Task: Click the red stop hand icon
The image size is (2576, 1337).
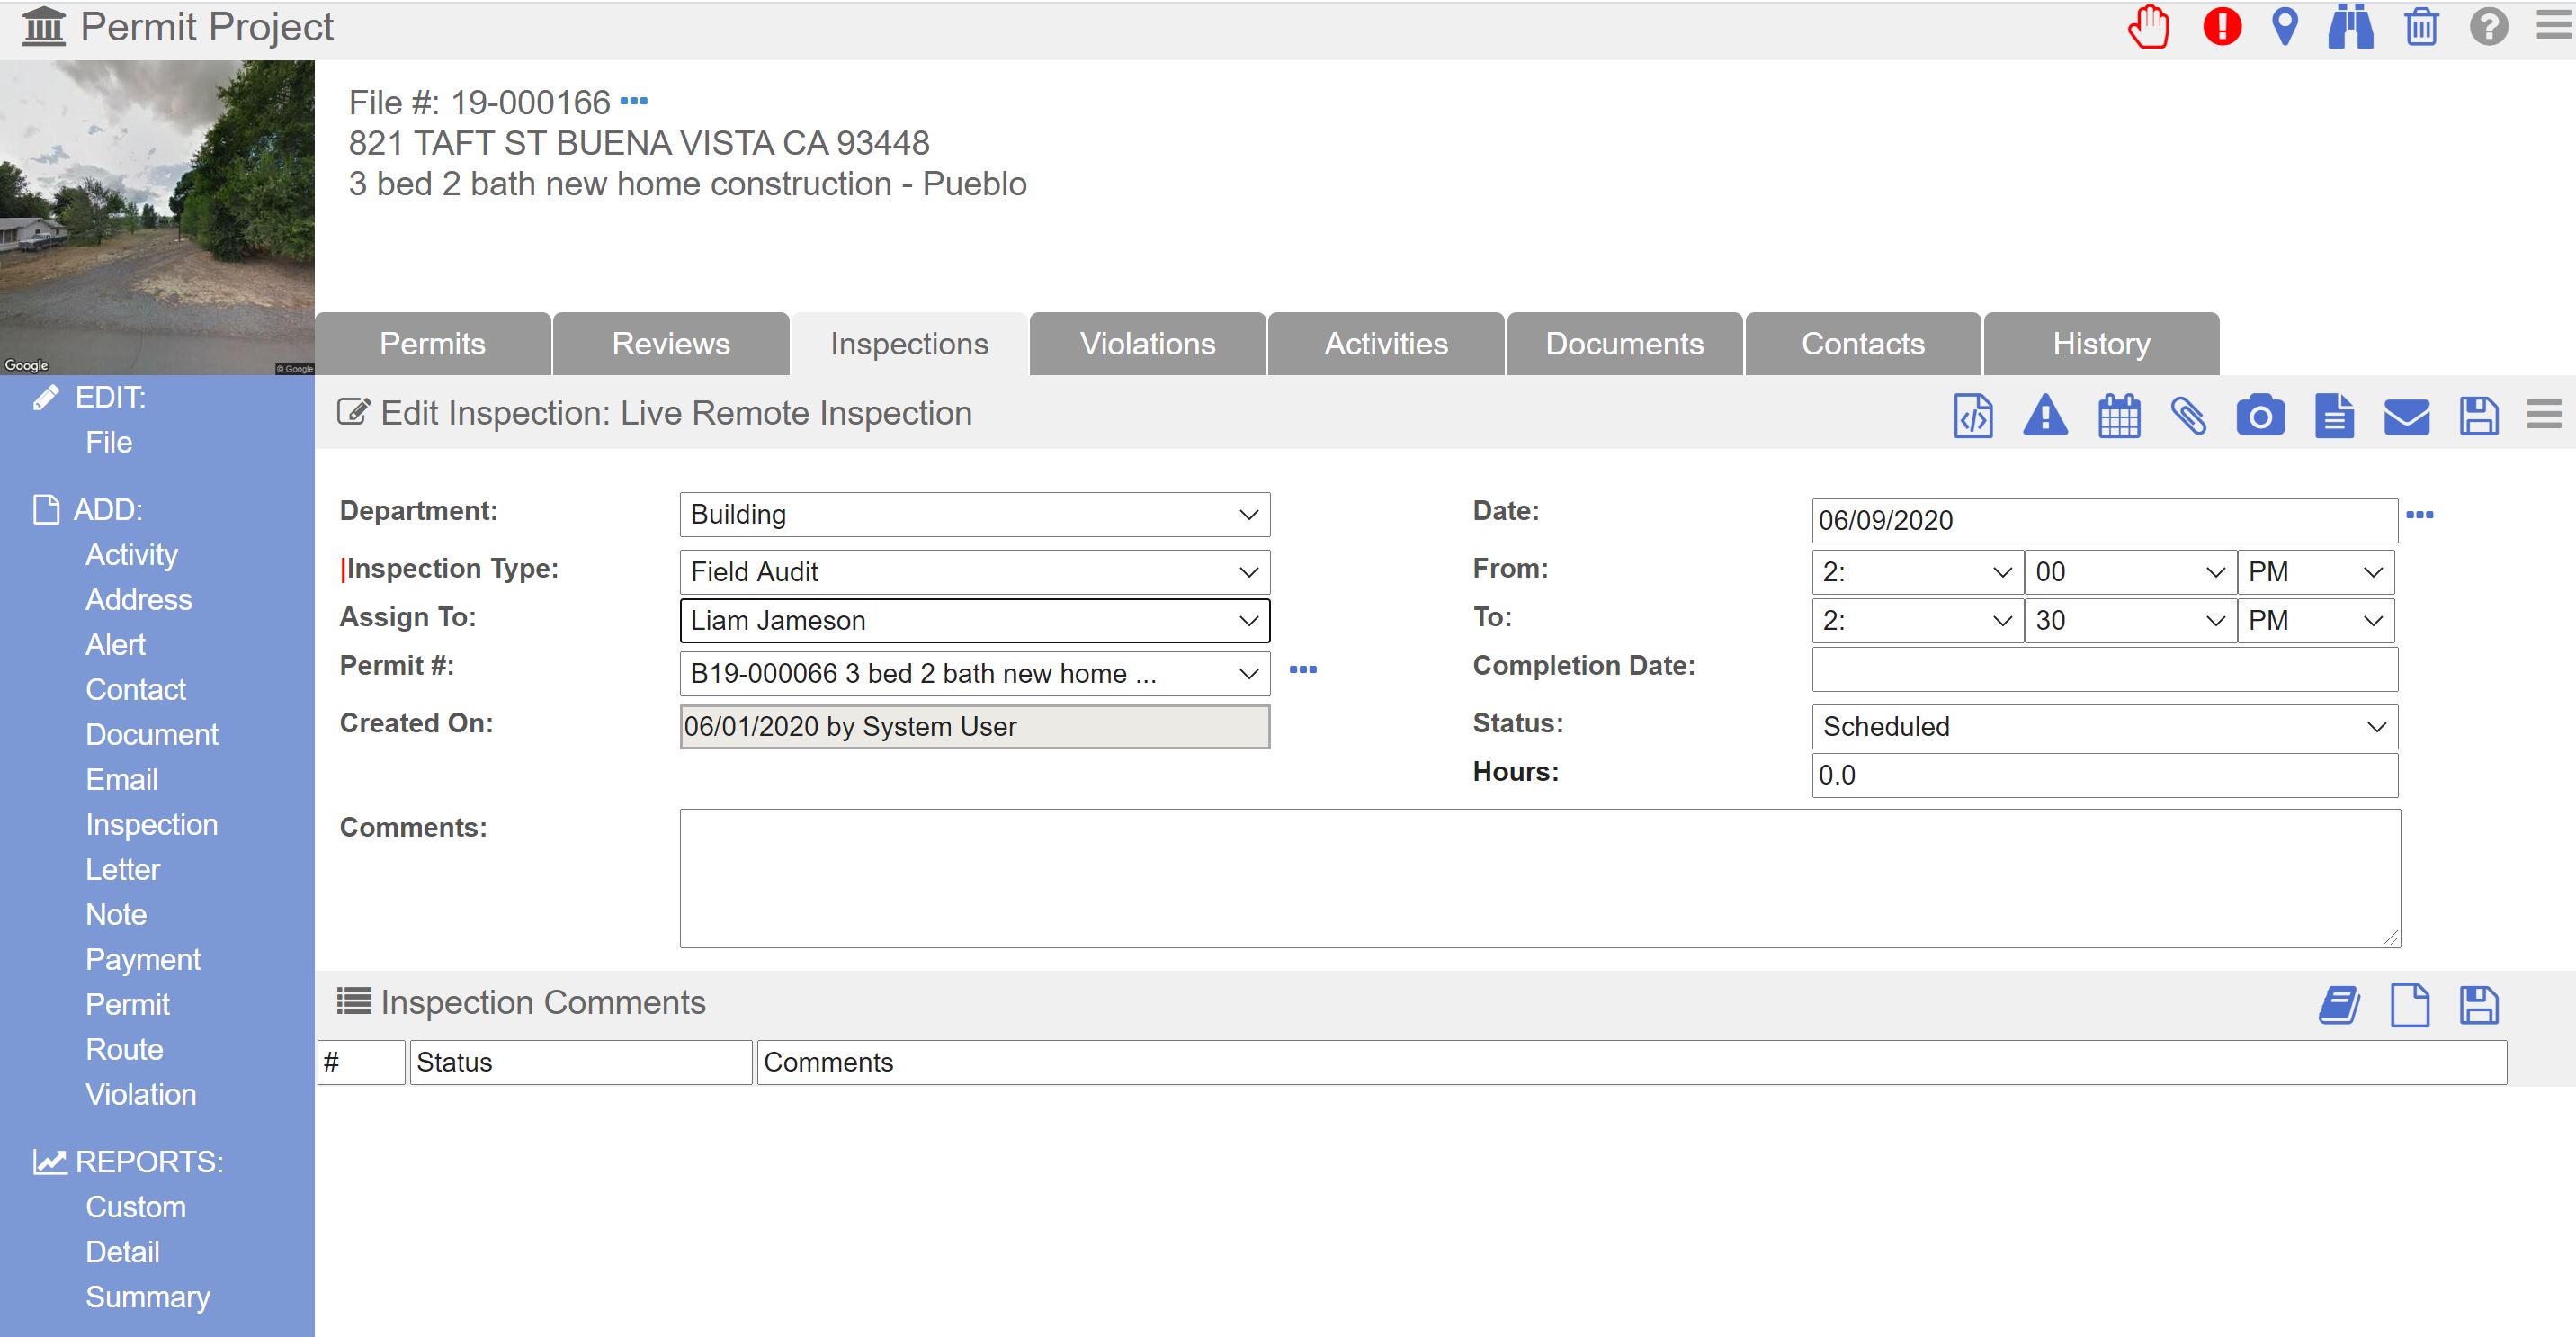Action: [x=2148, y=27]
